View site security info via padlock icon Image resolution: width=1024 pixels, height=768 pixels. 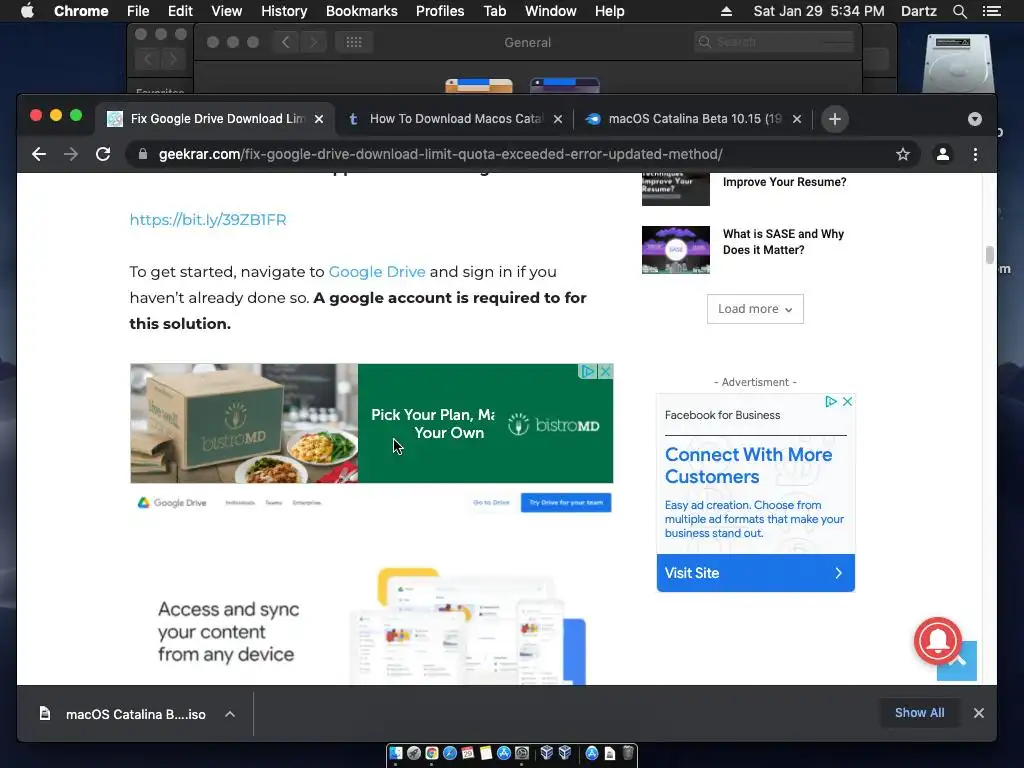[142, 154]
